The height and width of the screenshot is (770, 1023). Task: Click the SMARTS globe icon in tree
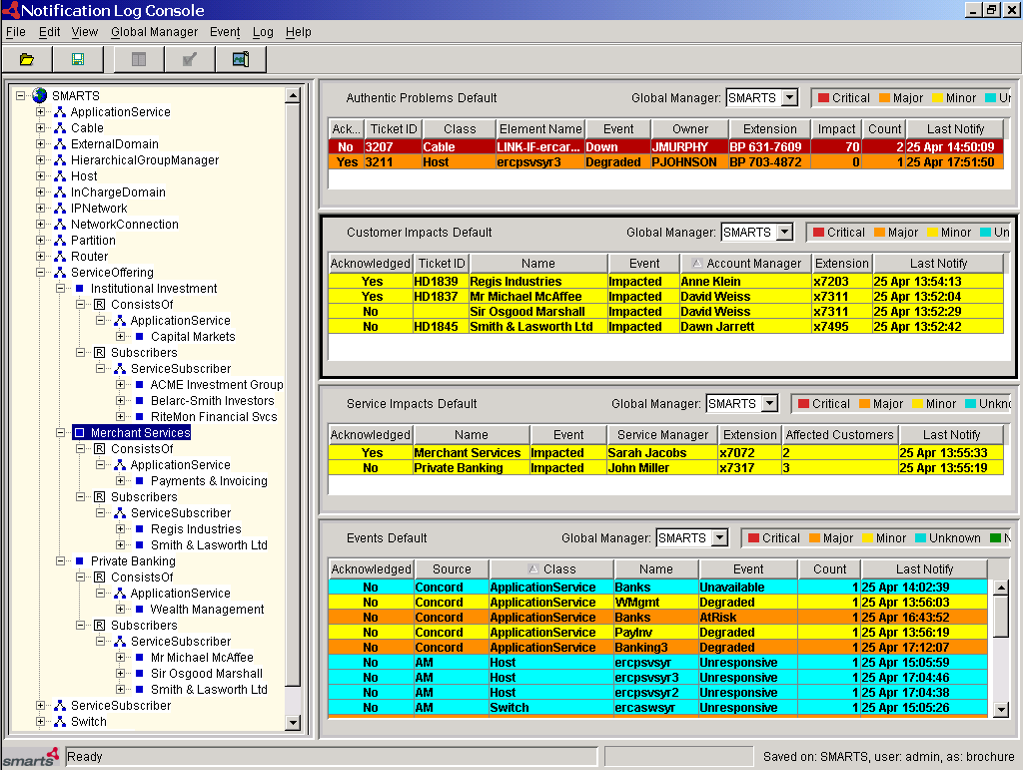40,96
